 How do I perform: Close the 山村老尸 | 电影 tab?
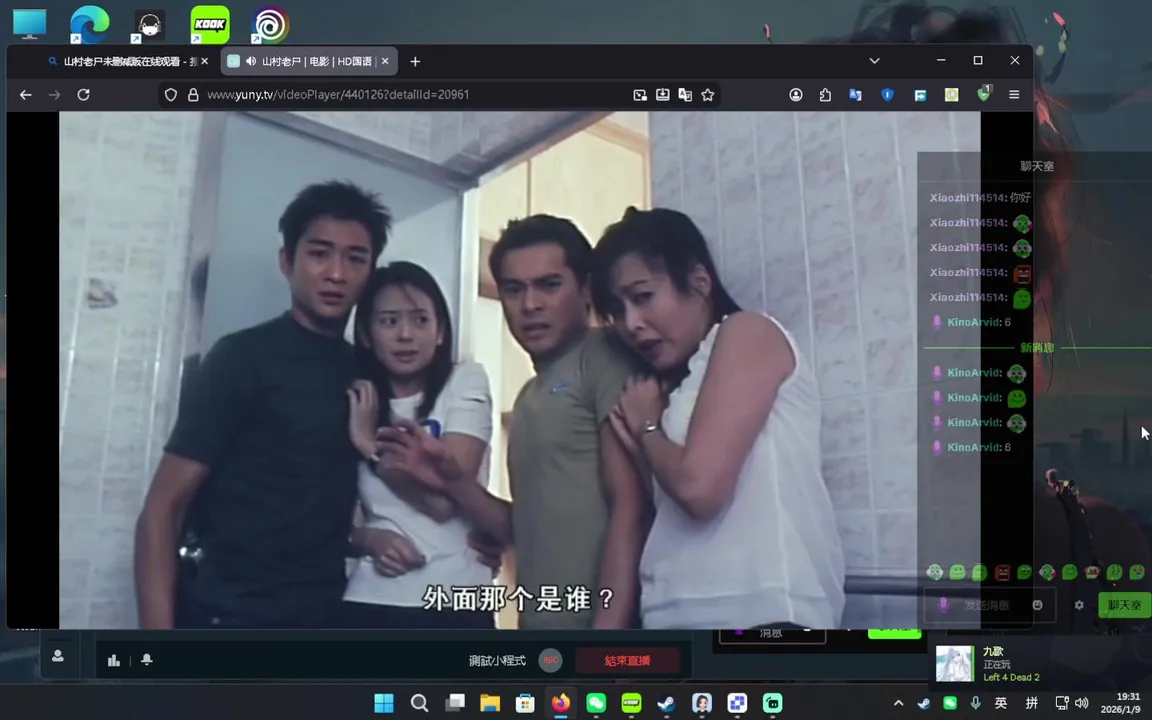point(385,61)
